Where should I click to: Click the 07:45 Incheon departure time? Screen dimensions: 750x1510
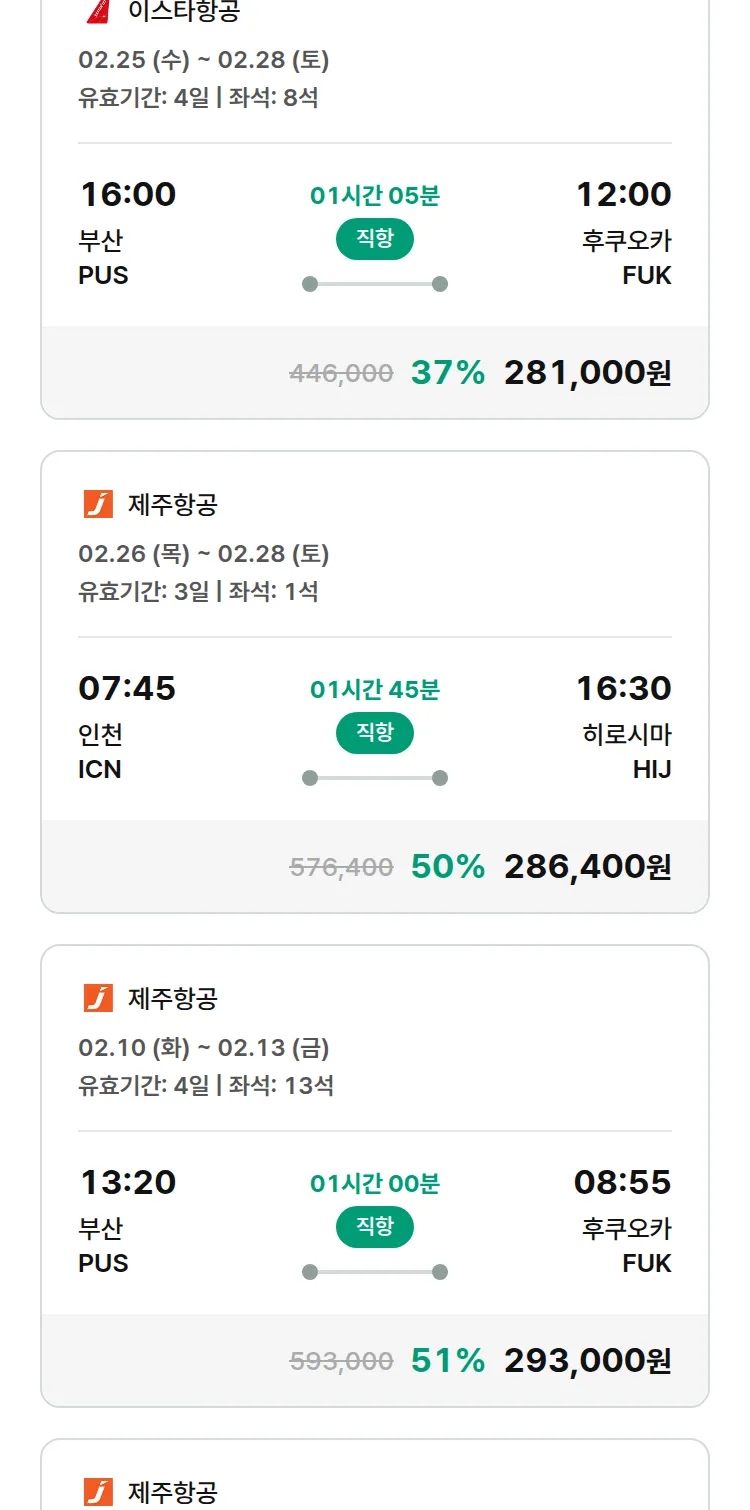[127, 688]
